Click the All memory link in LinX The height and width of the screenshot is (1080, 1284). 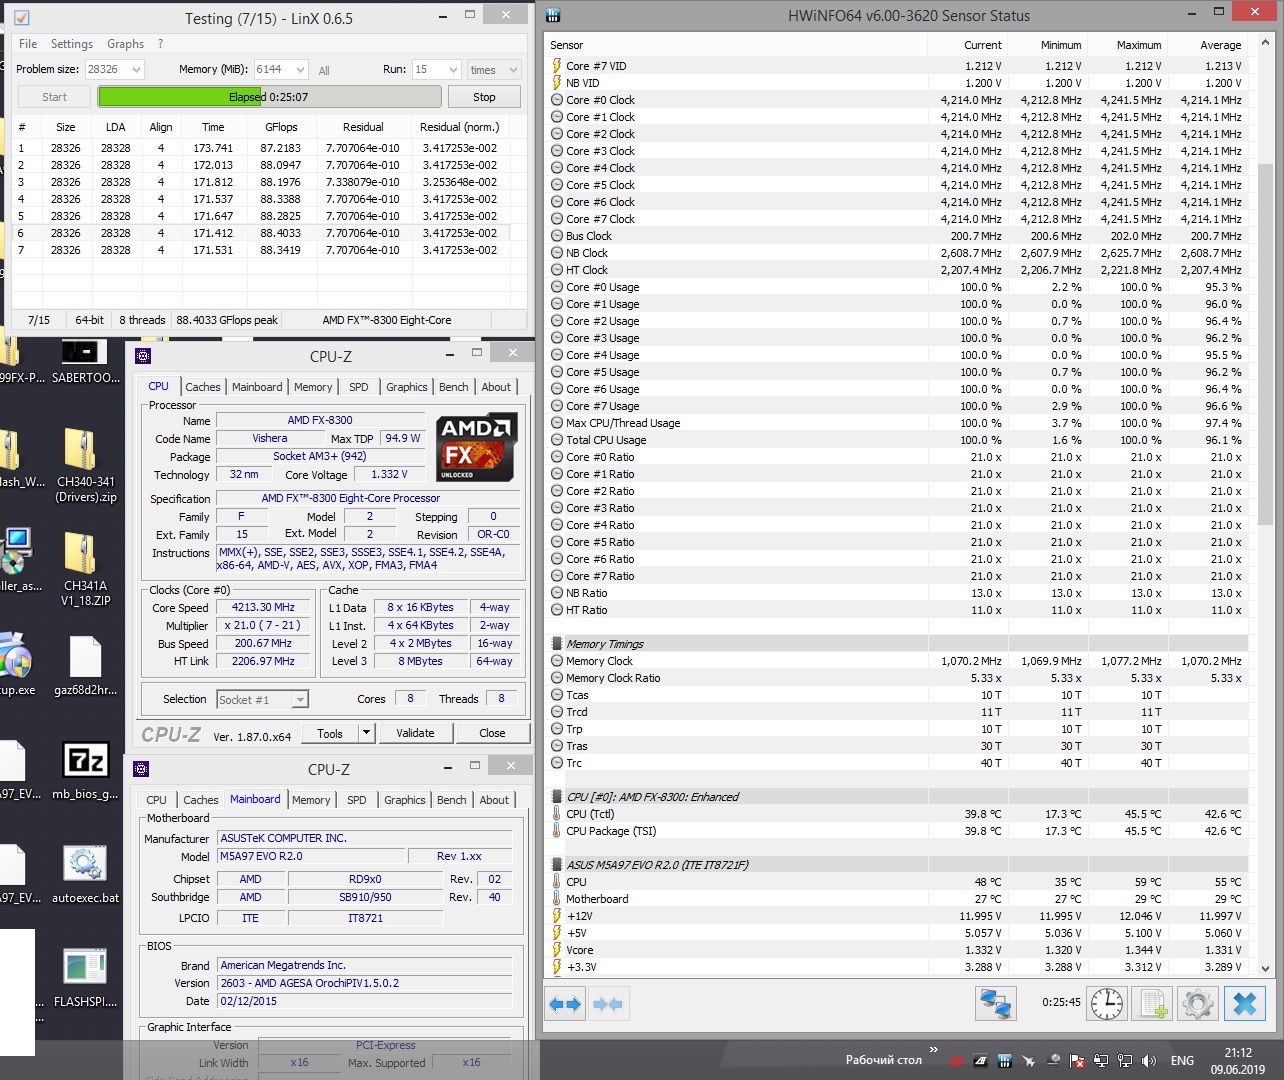324,70
